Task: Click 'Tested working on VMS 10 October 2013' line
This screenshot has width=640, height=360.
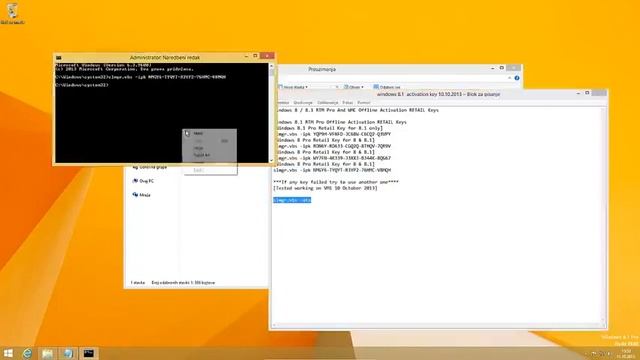Action: coord(325,188)
